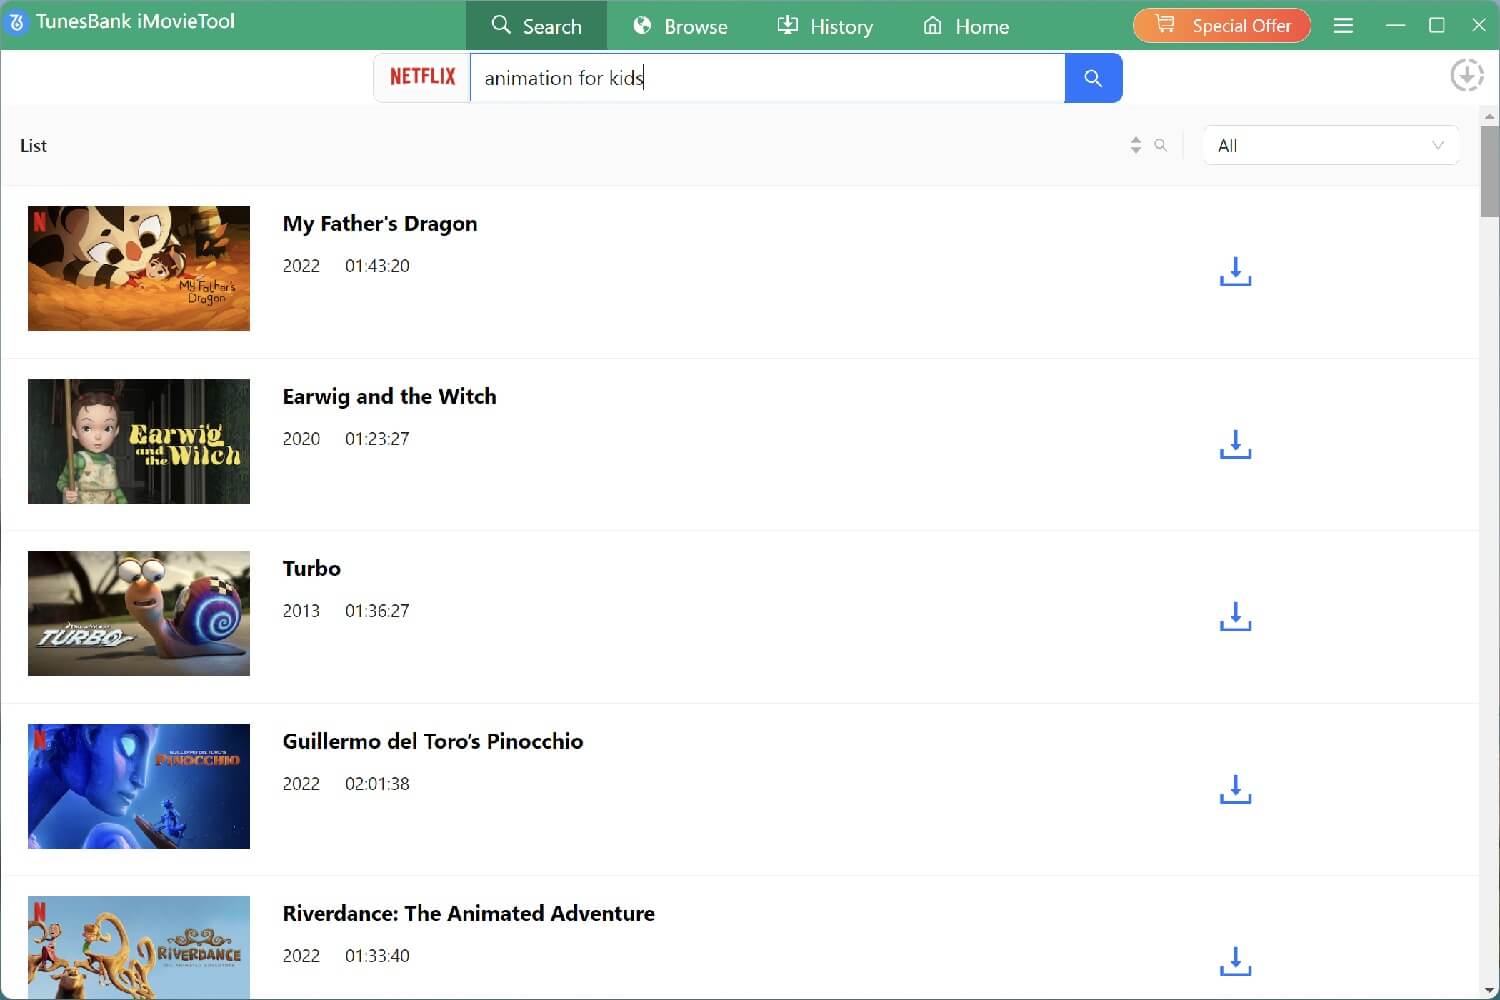Start download of My Father's Dragon
The image size is (1500, 1000).
point(1234,271)
